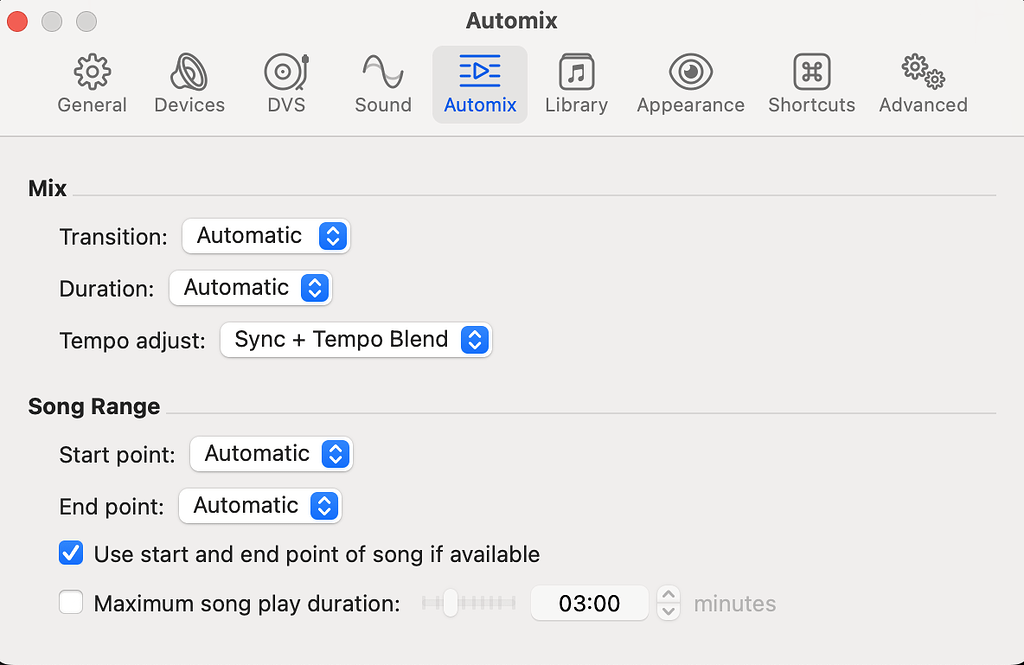
Task: Open the General preferences pane
Action: tap(92, 82)
